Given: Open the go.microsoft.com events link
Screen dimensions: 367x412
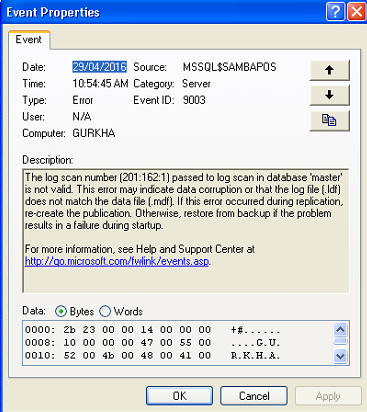Looking at the screenshot, I should 117,261.
